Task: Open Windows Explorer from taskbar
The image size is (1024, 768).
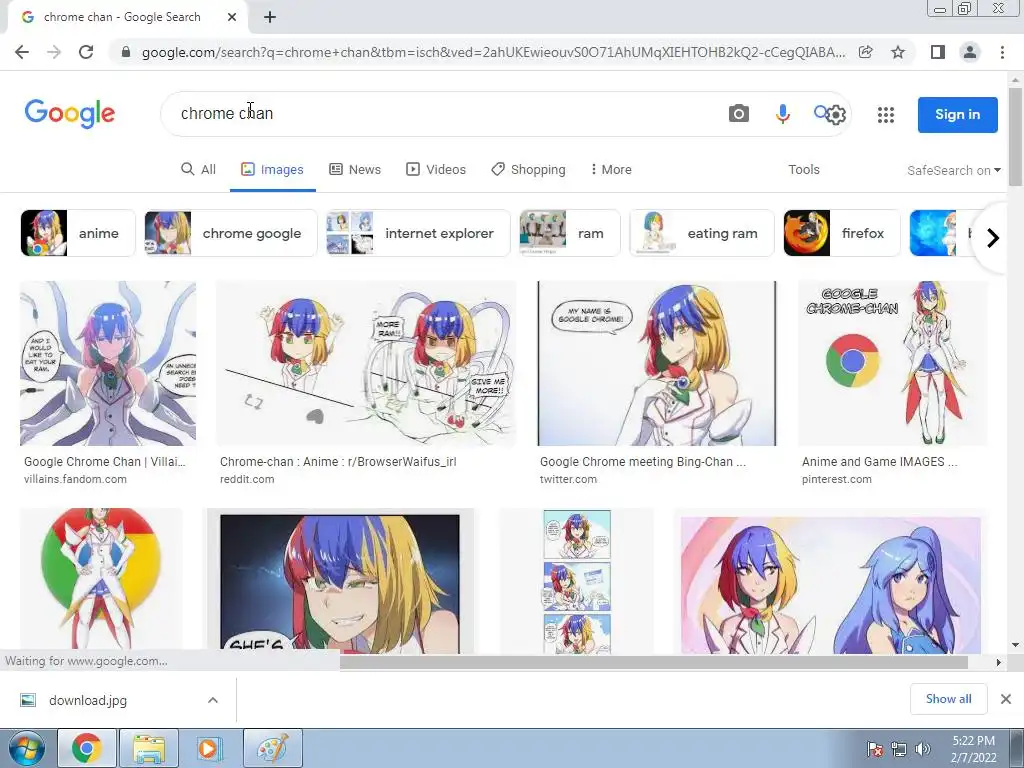Action: click(x=149, y=748)
